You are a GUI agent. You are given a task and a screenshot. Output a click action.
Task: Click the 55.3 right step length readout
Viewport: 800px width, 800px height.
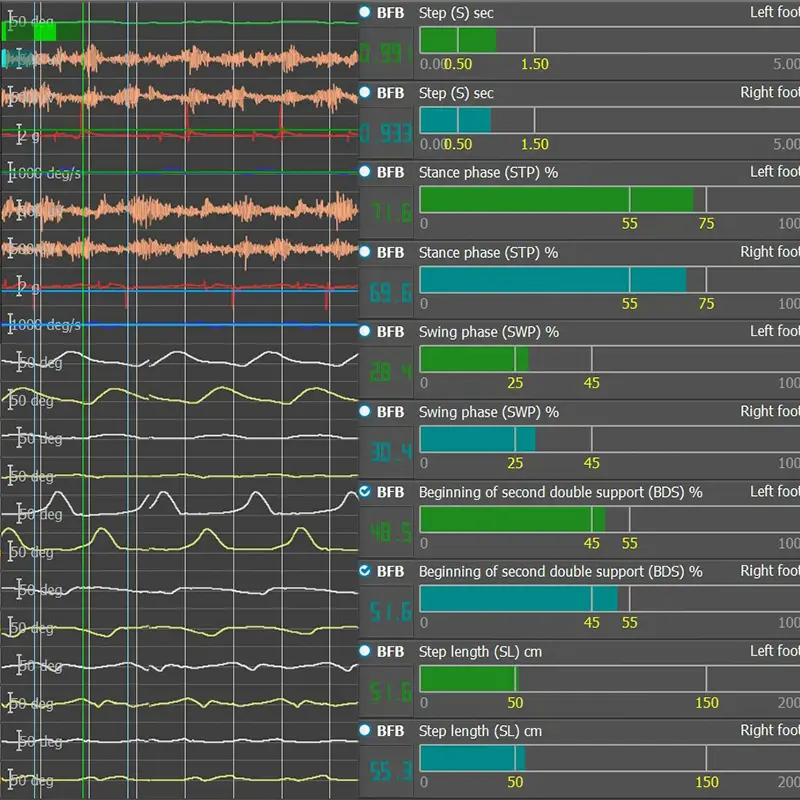click(386, 773)
